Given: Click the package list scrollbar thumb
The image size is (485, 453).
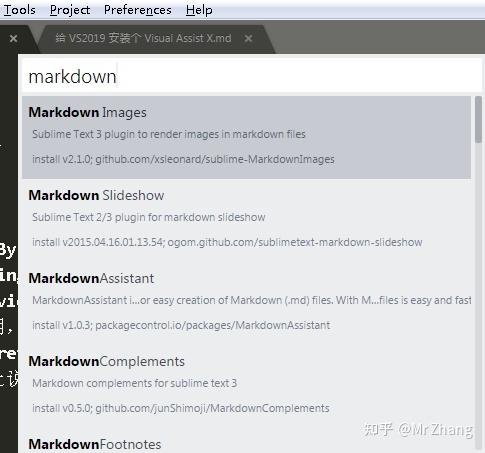Looking at the screenshot, I should (x=478, y=119).
